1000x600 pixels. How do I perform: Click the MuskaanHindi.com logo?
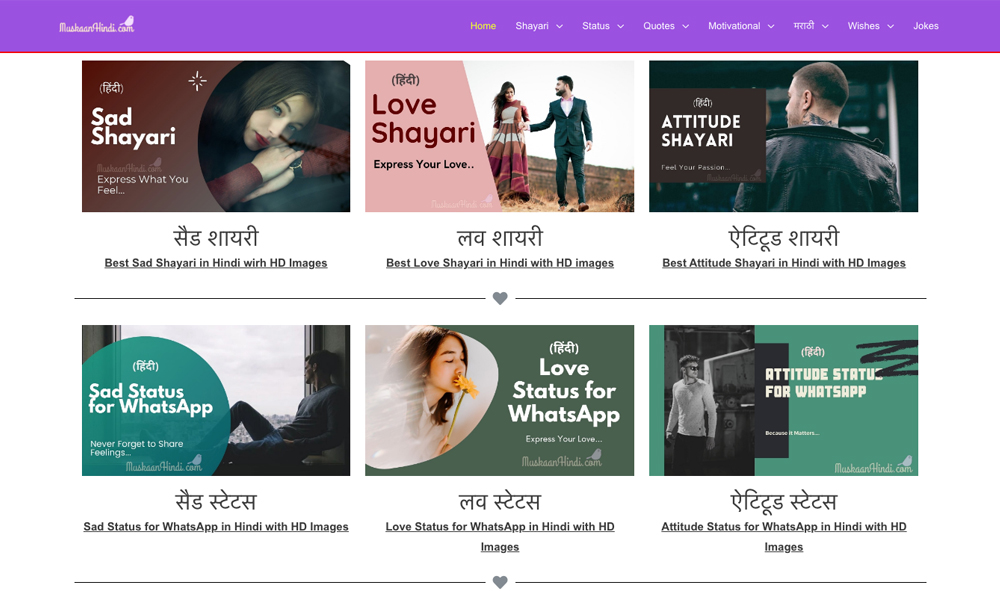(96, 25)
